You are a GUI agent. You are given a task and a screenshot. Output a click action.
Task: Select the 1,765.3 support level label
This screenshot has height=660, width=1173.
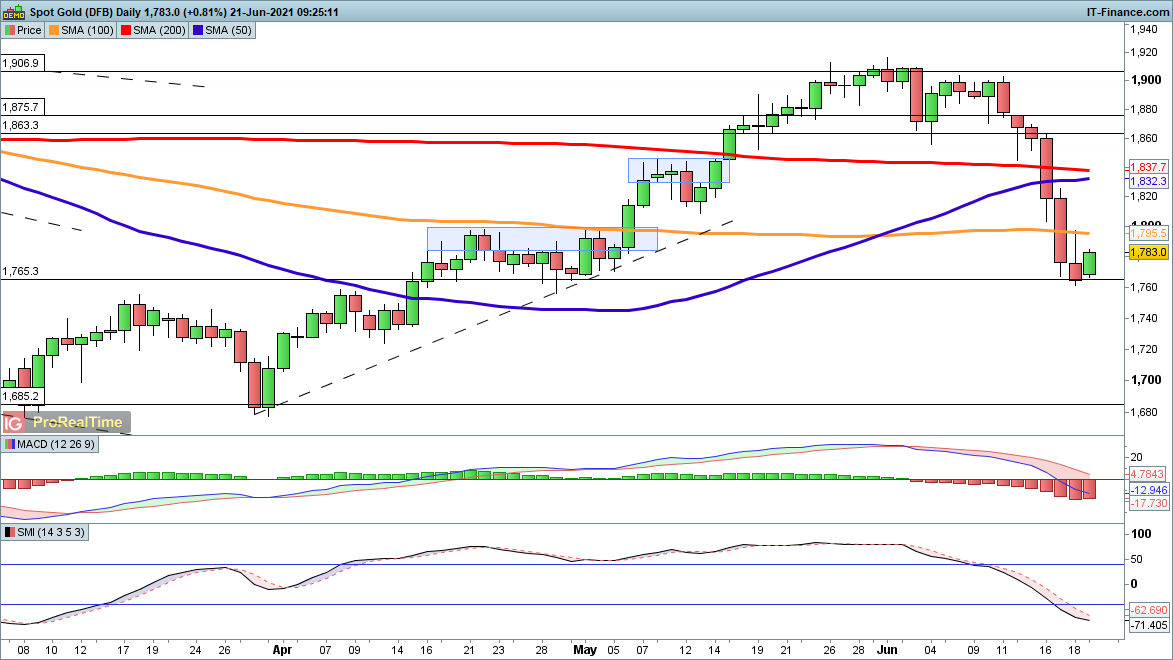[x=21, y=271]
